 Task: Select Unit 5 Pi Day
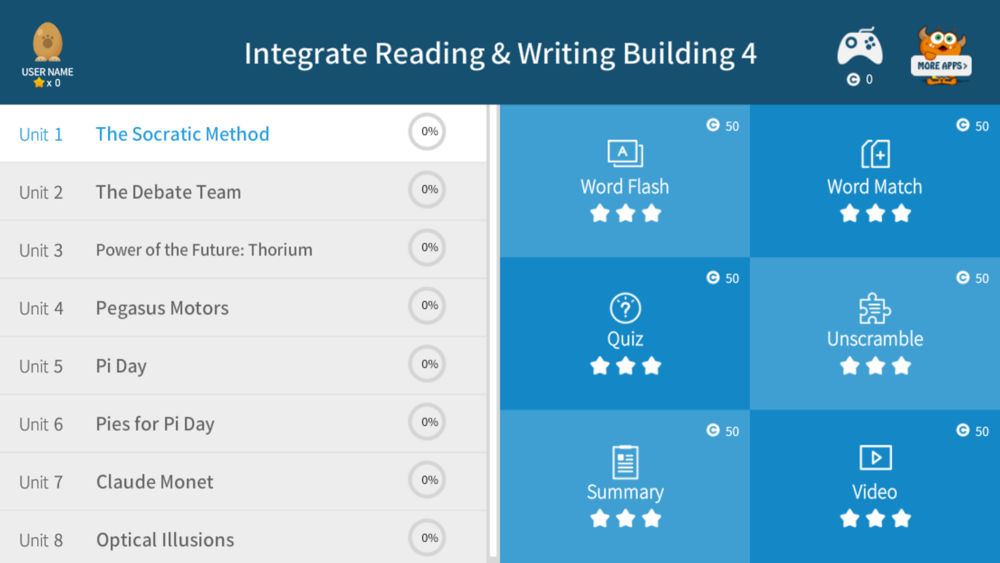pyautogui.click(x=243, y=366)
